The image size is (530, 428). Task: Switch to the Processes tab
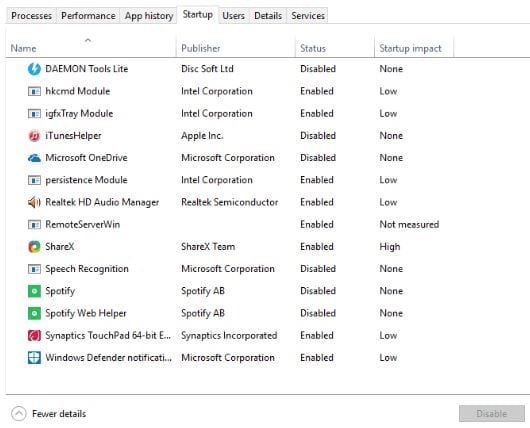point(31,16)
